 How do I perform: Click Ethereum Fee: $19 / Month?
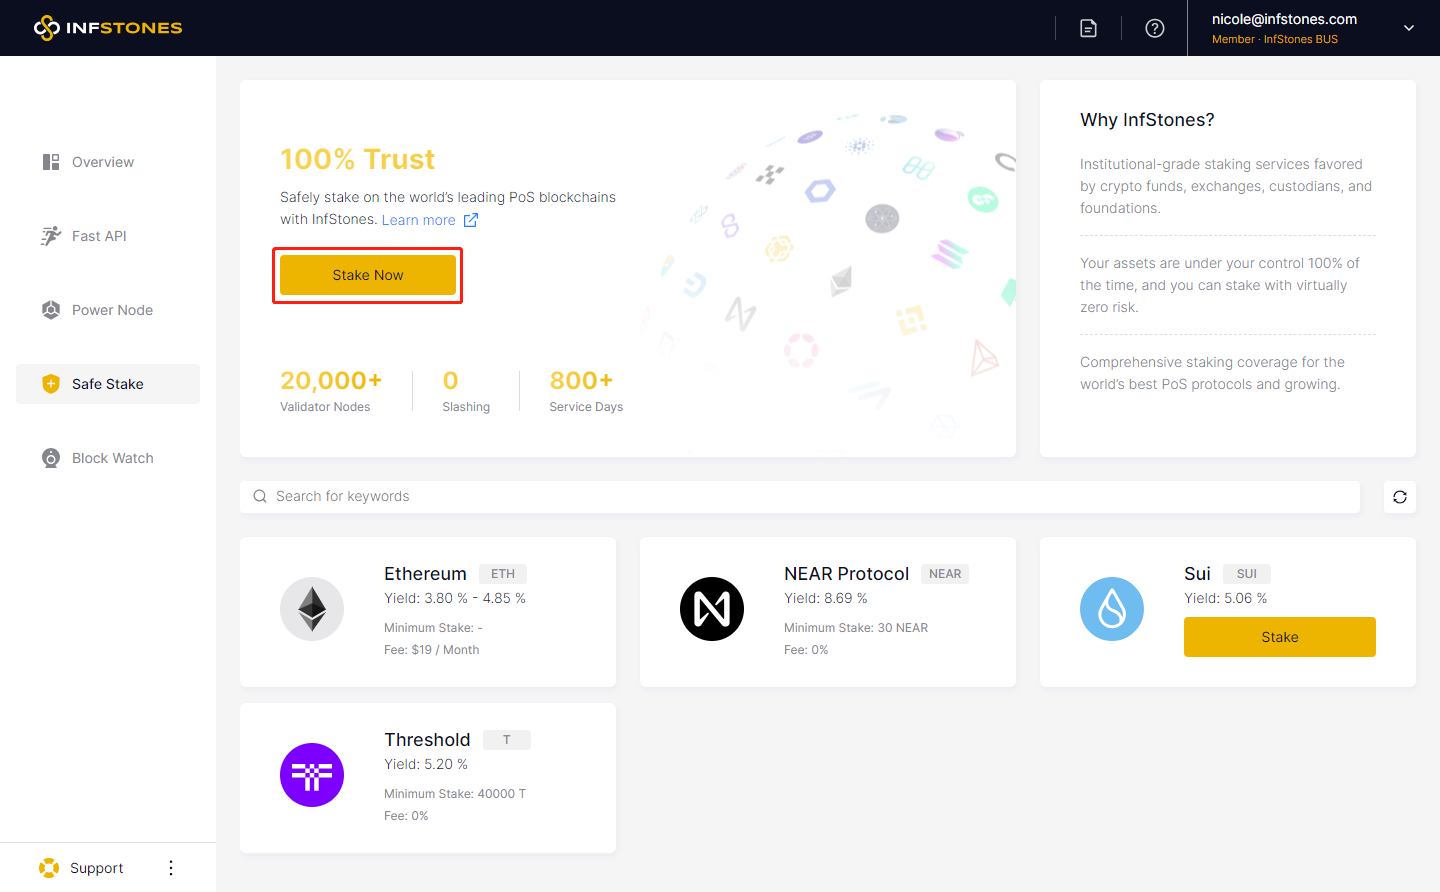coord(432,650)
